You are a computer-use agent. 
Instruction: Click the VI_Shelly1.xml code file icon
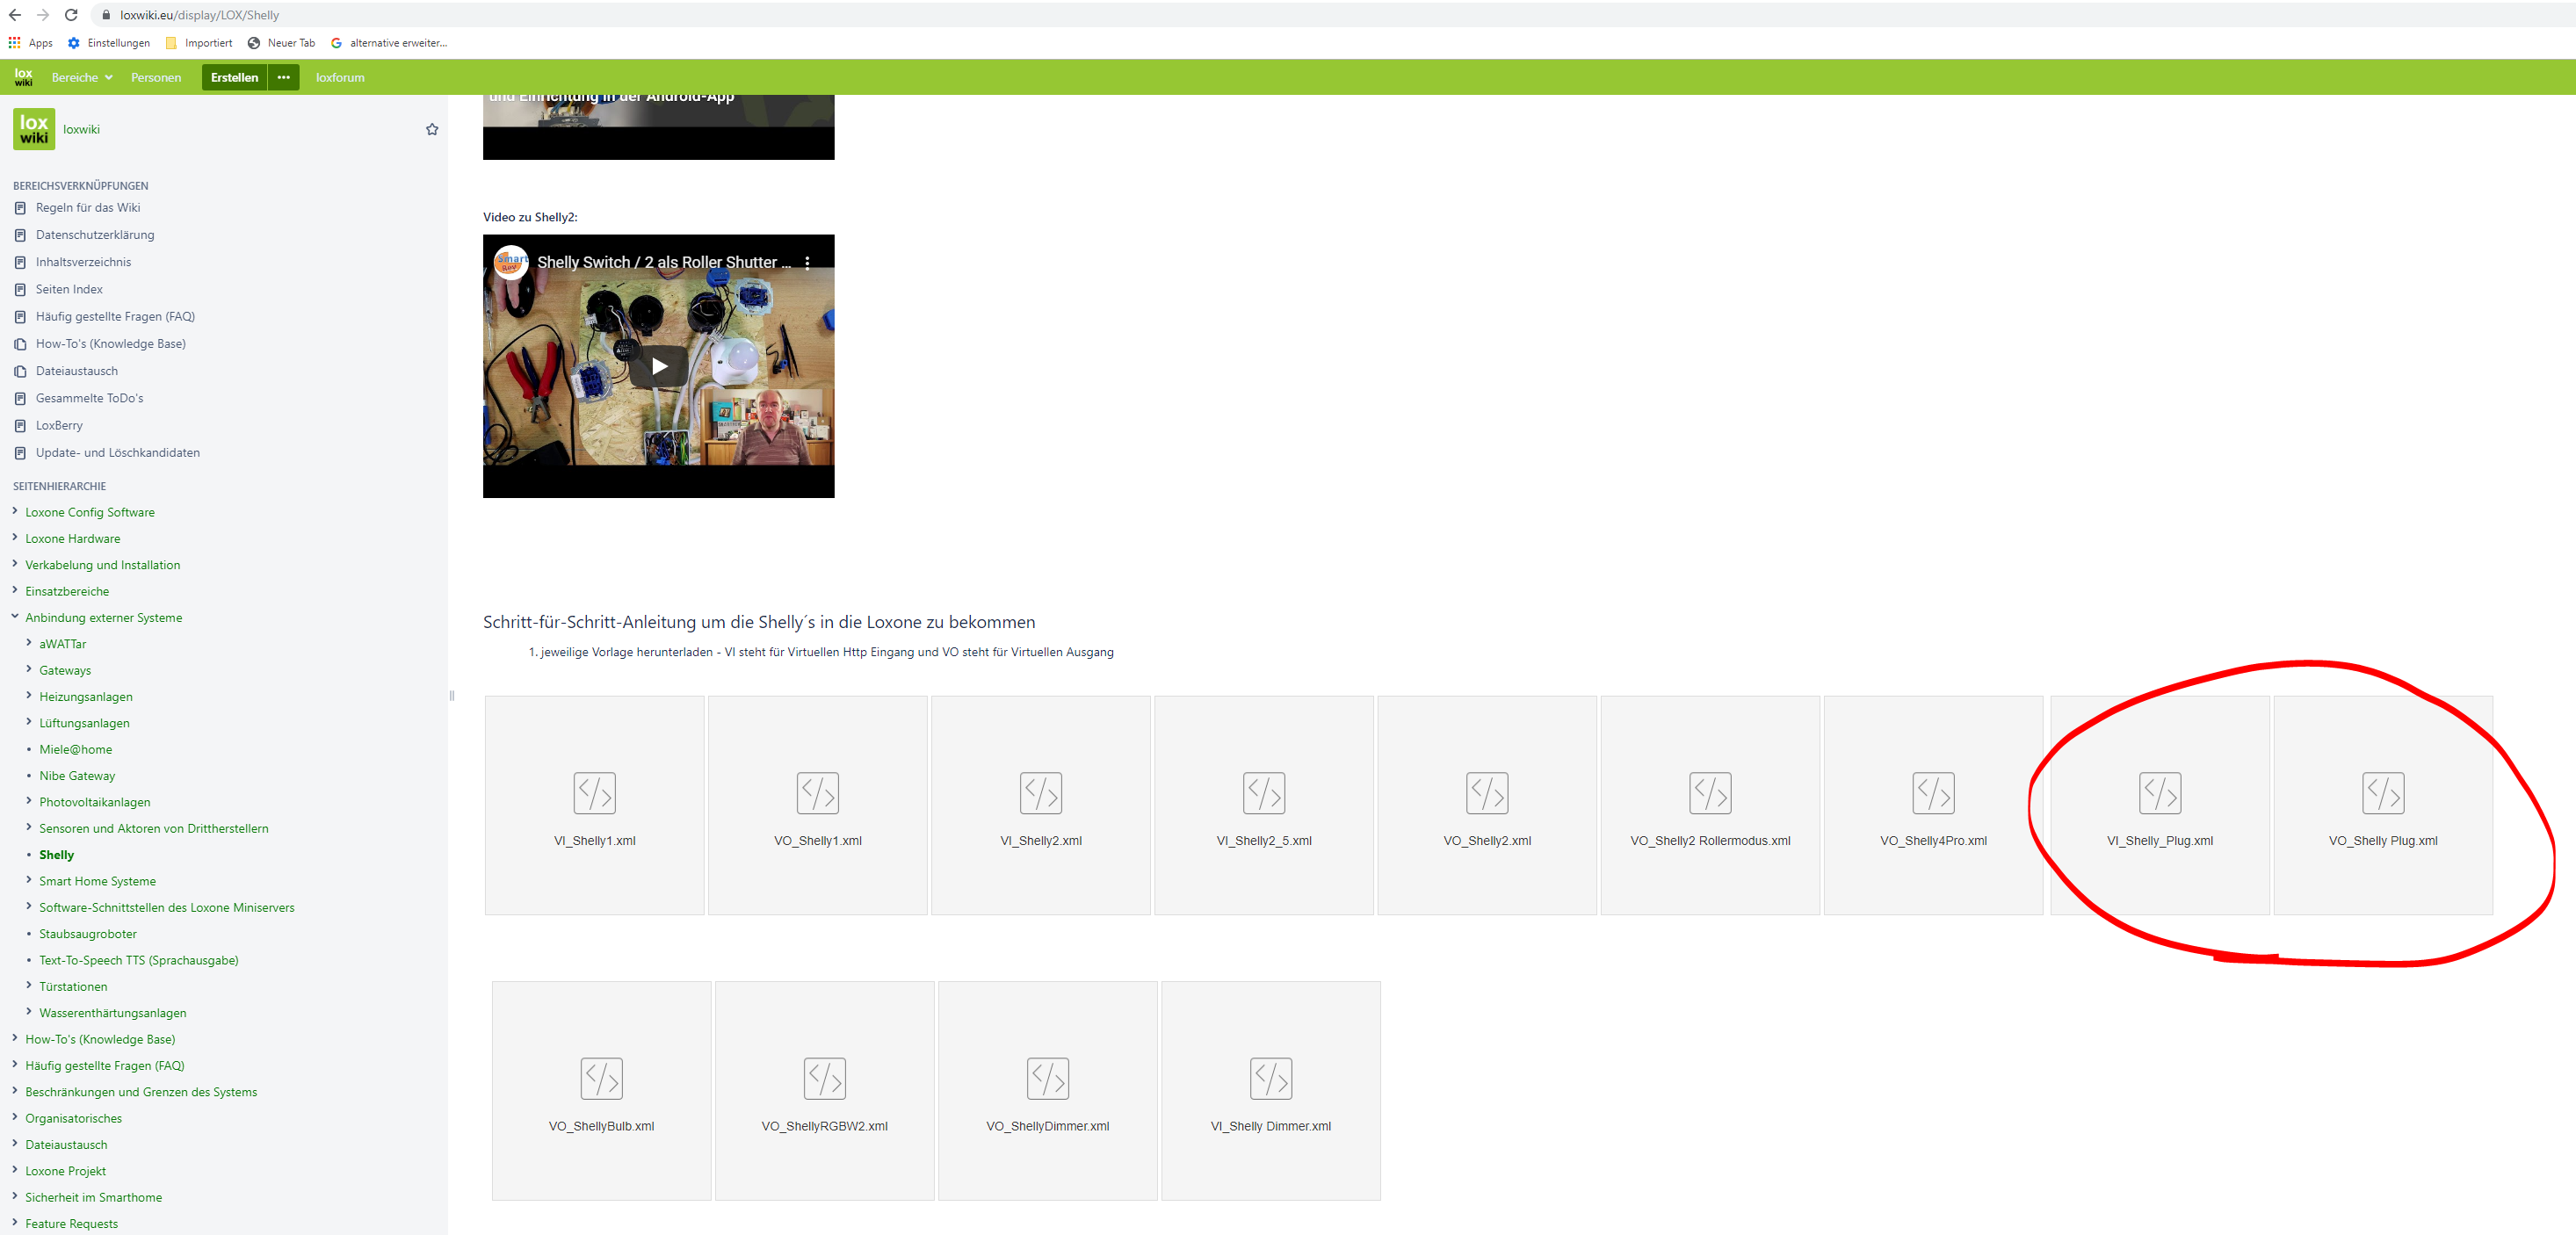594,793
